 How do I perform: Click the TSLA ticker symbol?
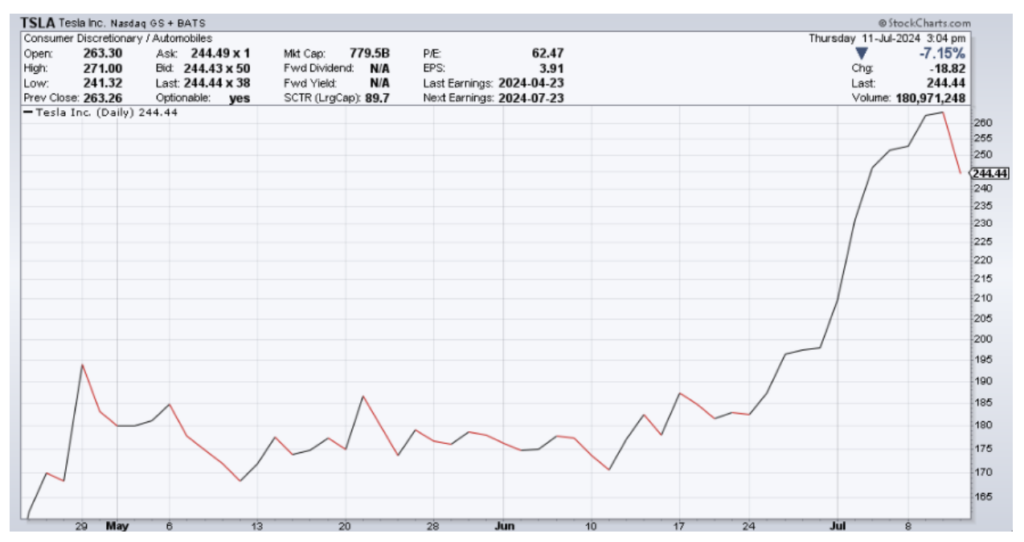[x=38, y=24]
